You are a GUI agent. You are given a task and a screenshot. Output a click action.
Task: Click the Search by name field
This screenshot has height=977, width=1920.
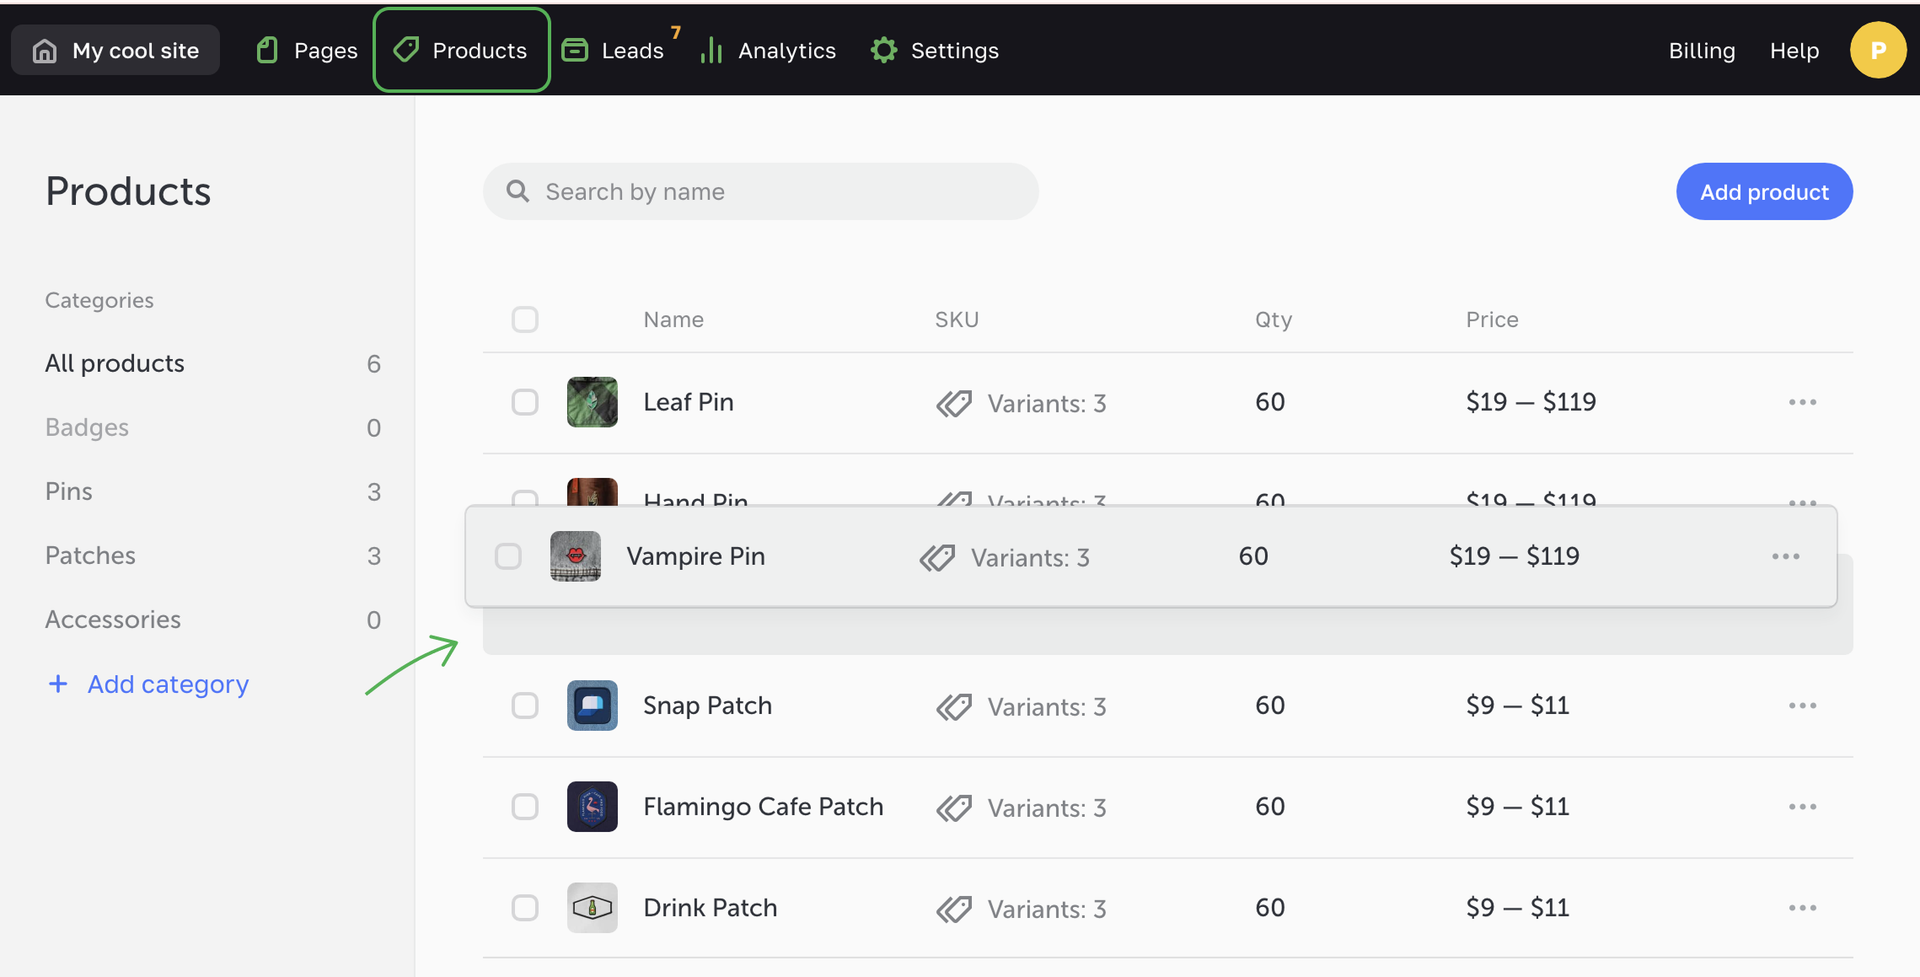pos(760,192)
